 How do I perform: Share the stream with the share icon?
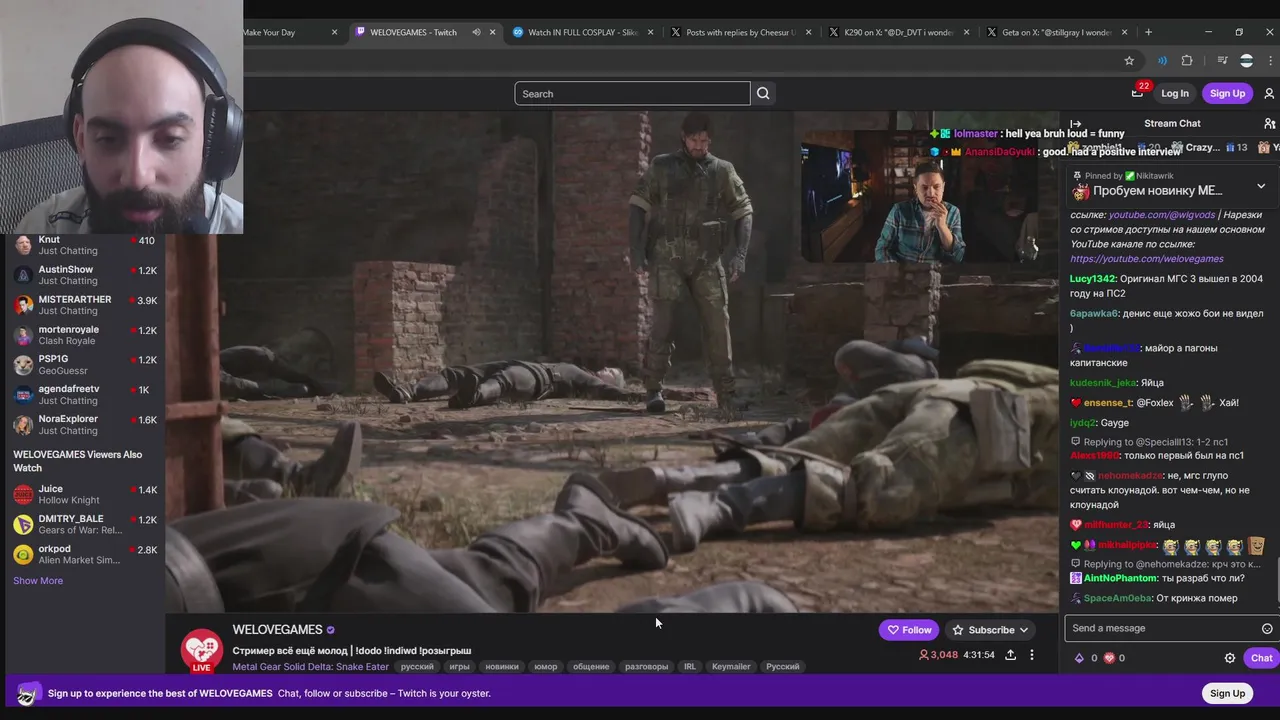pos(1010,655)
